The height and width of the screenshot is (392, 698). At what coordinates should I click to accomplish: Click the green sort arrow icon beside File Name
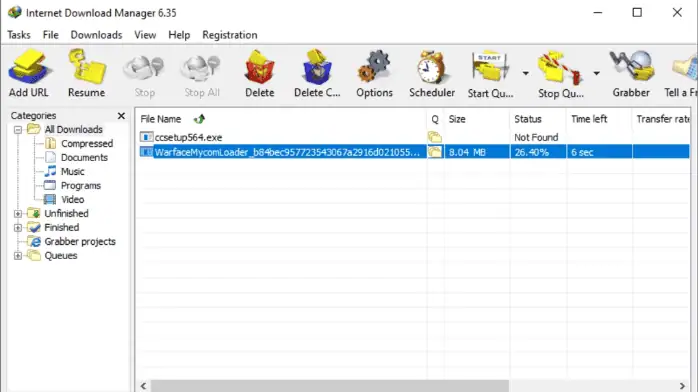click(199, 119)
